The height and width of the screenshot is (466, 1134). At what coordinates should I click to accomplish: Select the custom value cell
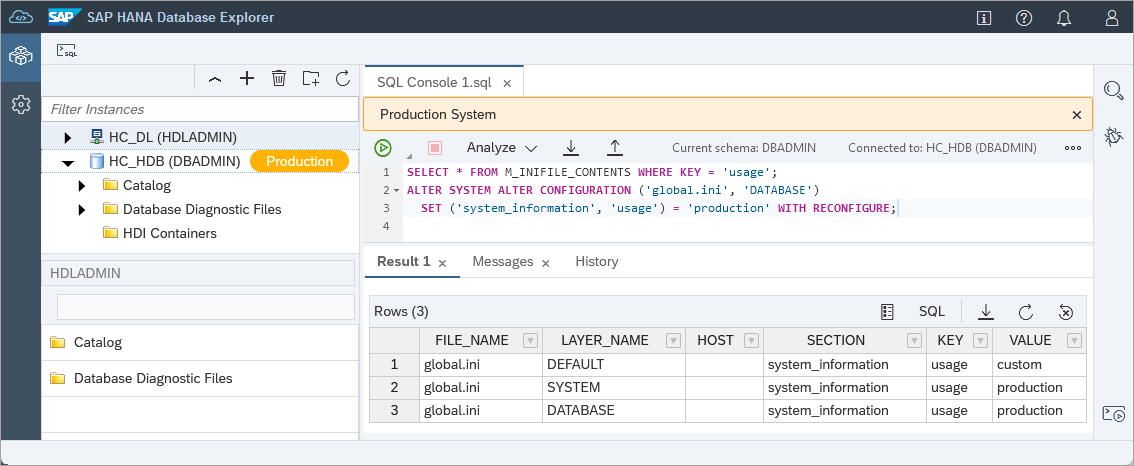[x=1039, y=365]
